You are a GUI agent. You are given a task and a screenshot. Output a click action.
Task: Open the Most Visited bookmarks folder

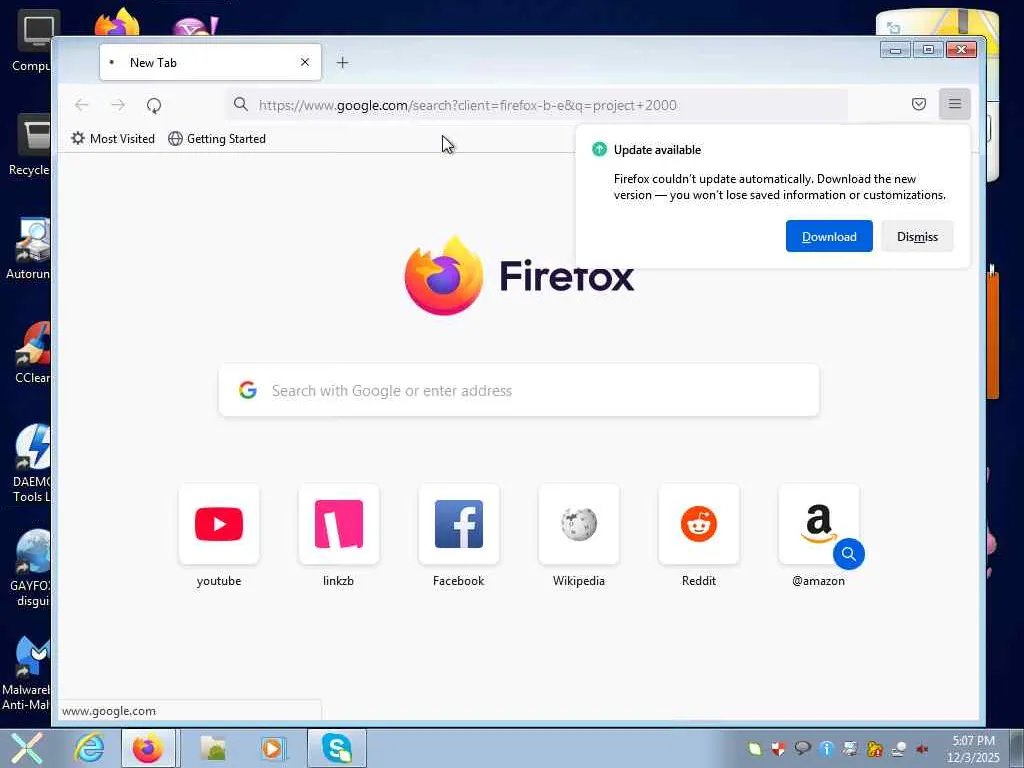tap(113, 138)
